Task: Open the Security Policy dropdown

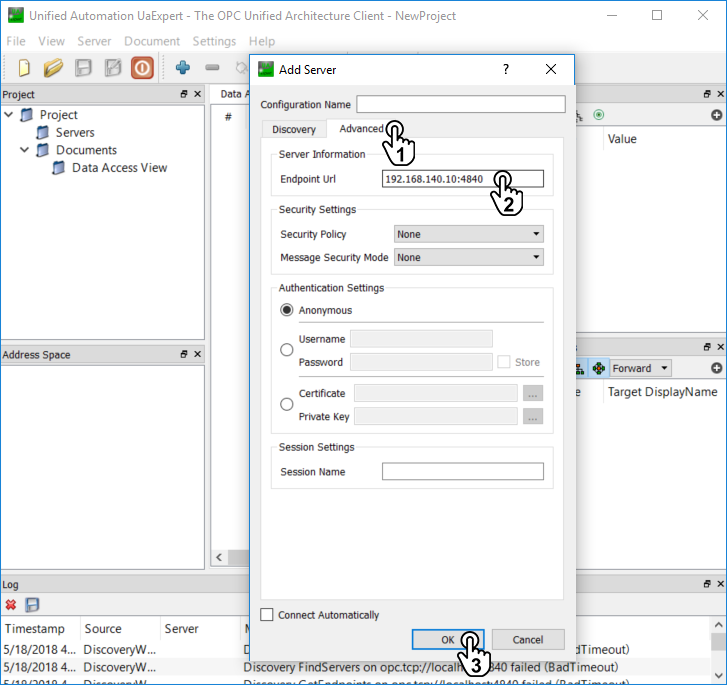Action: [x=469, y=234]
